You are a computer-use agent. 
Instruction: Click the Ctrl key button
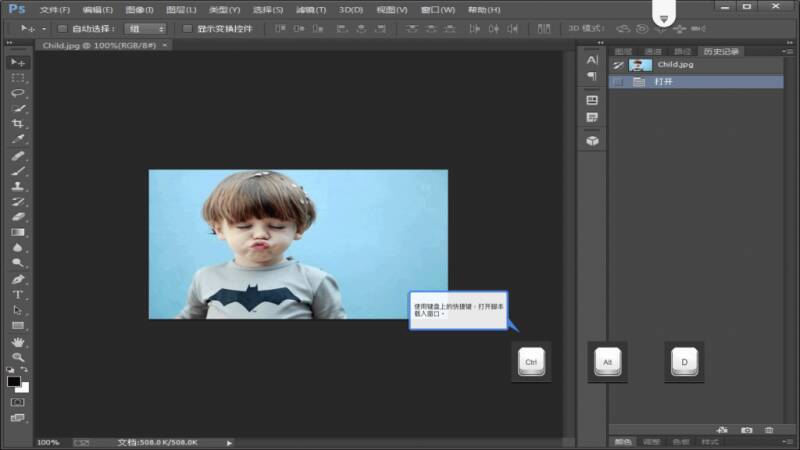point(531,362)
